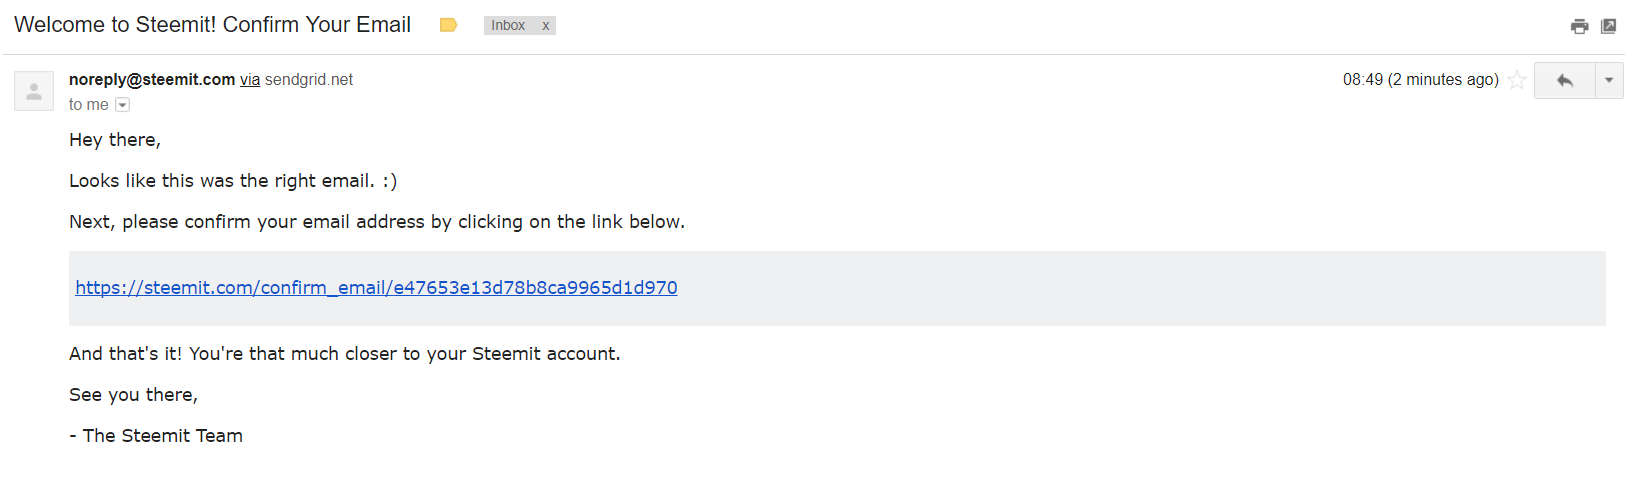Viewport: 1636px width, 477px height.
Task: Select the subject "Welcome to Steemit! Confirm Your Email"
Action: (212, 25)
